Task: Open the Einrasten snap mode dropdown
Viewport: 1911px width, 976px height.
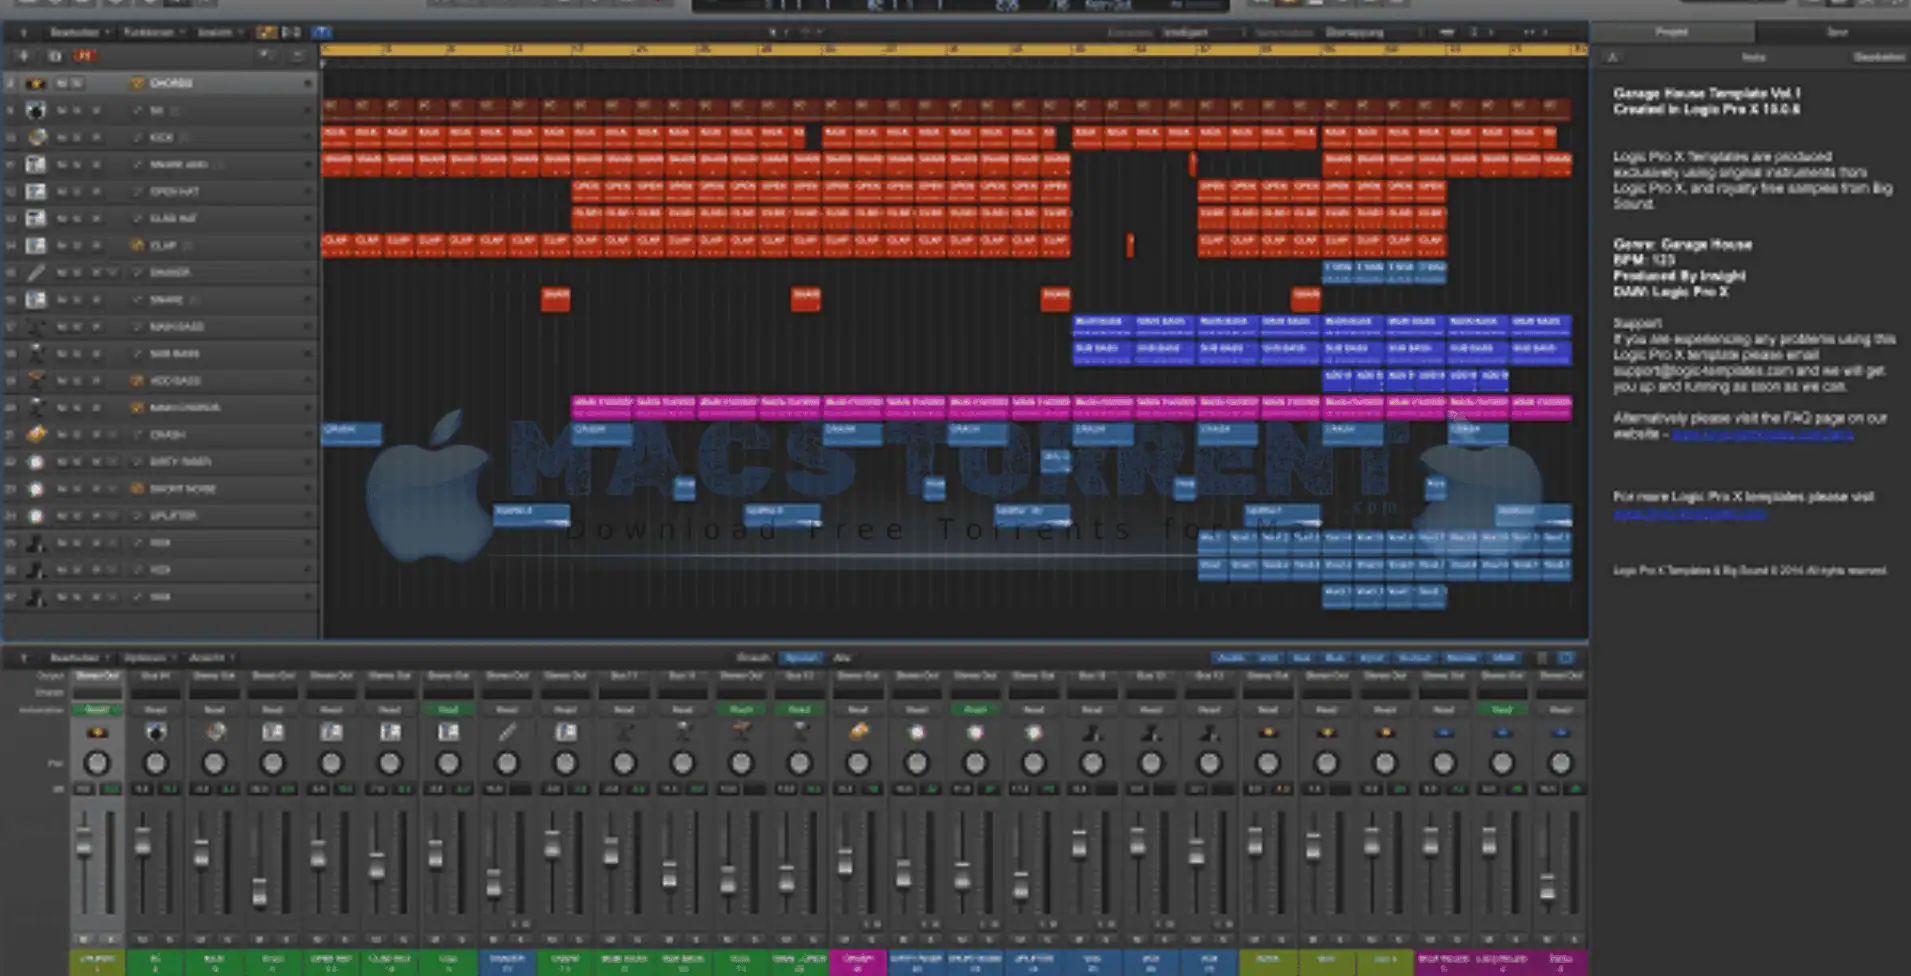Action: click(x=1204, y=32)
